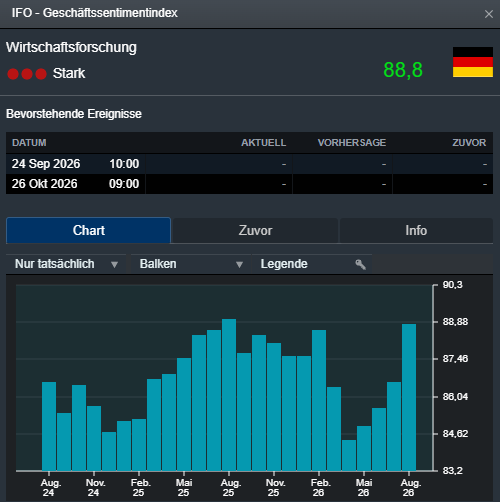
Task: Switch to the Zuvor tab
Action: 255,231
